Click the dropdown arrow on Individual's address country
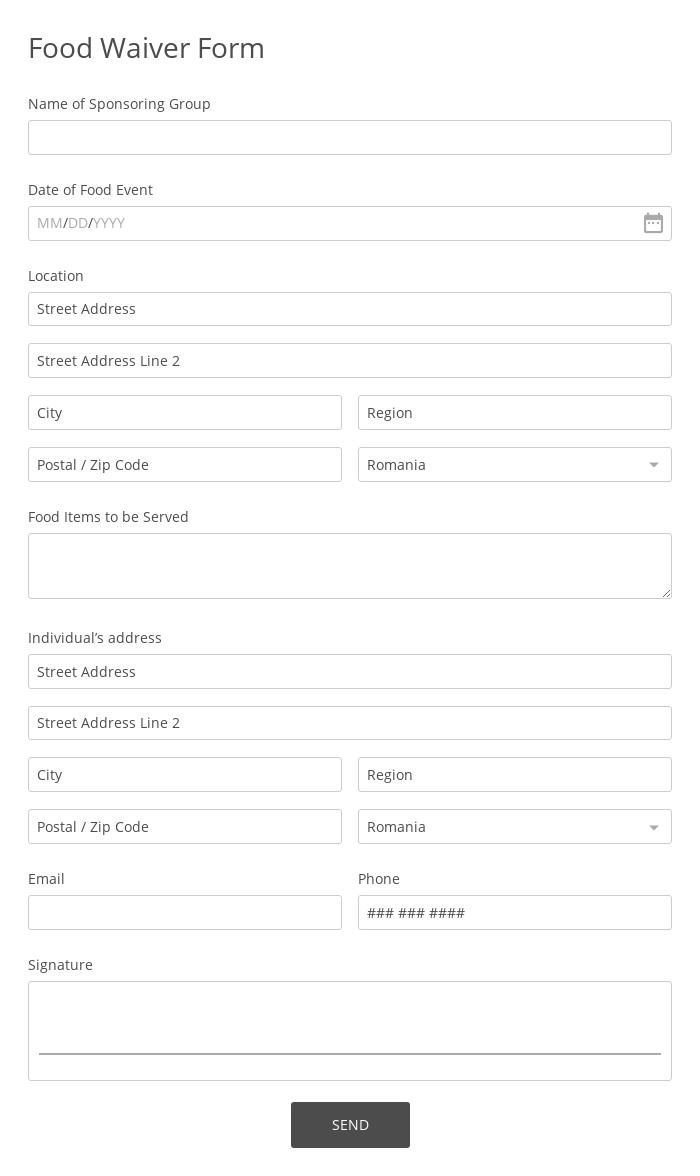 click(653, 826)
